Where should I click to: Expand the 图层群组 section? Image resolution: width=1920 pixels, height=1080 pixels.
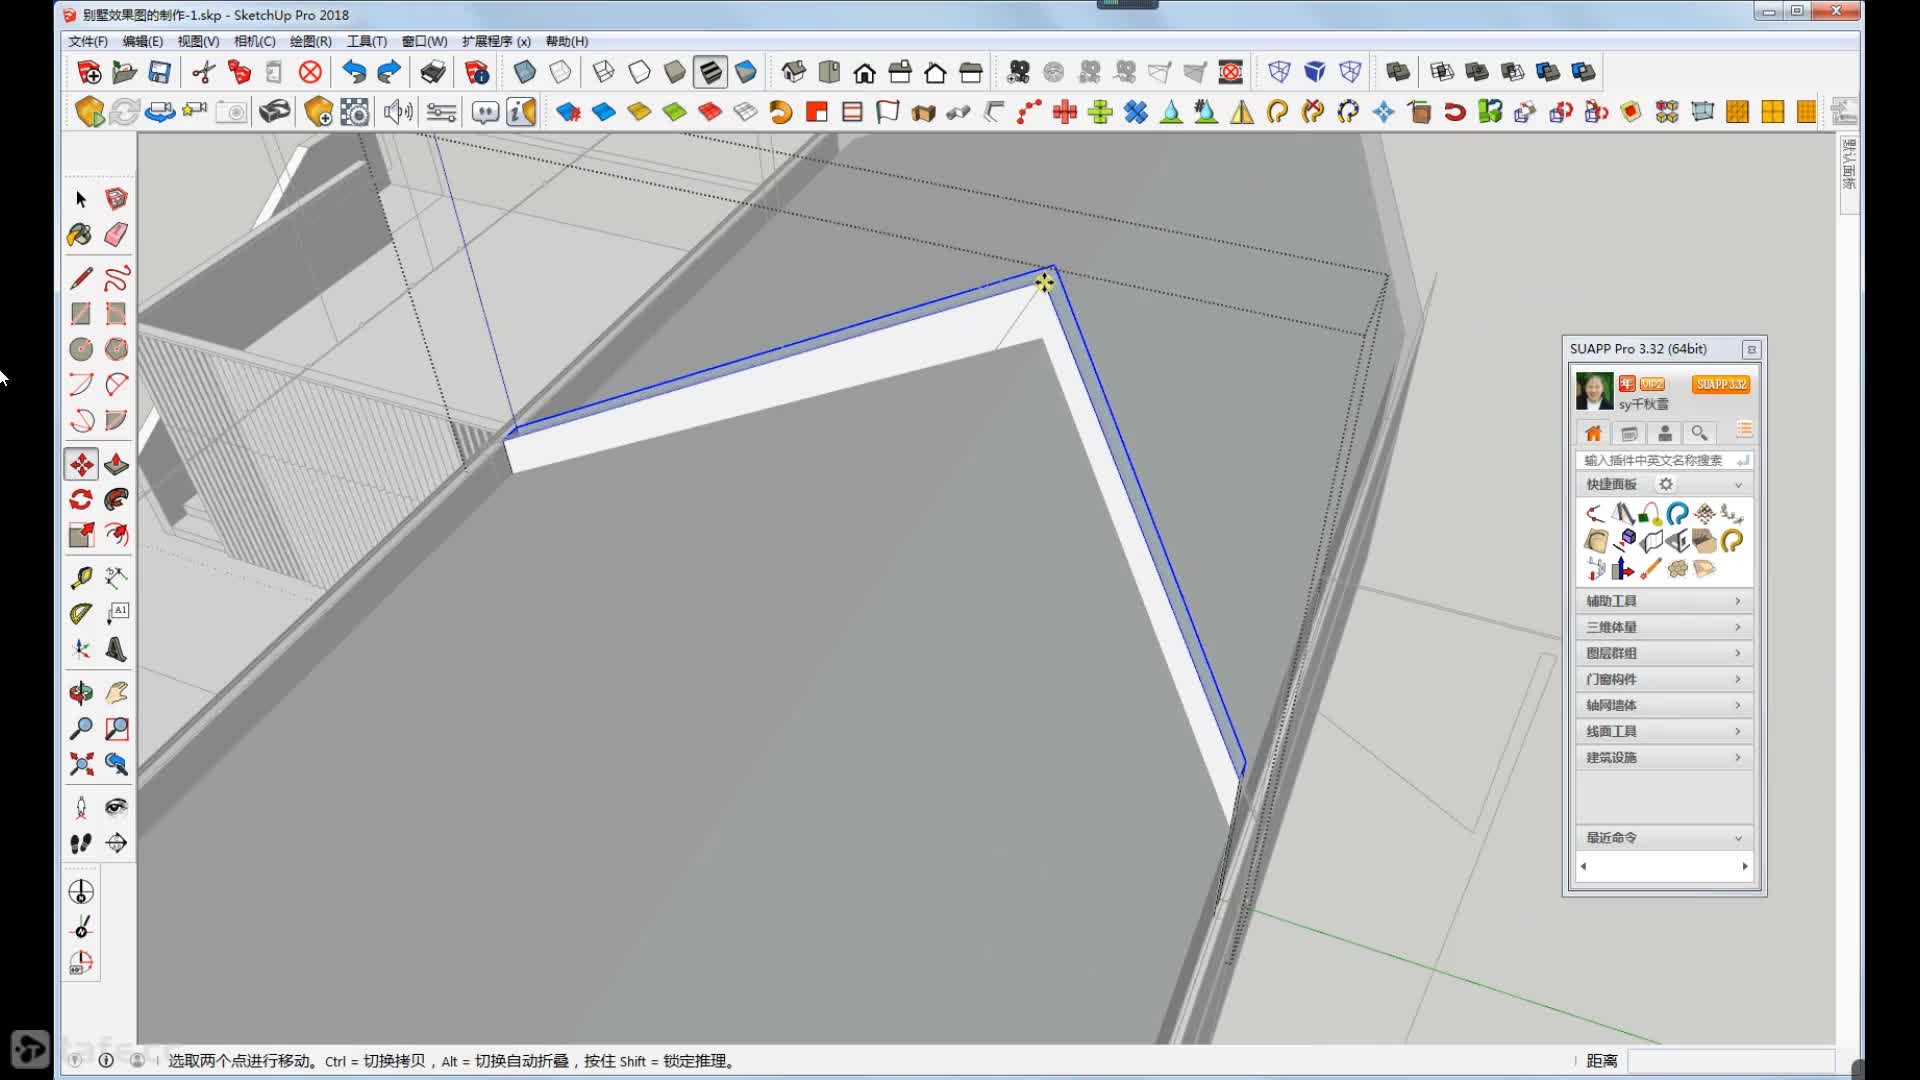1664,653
